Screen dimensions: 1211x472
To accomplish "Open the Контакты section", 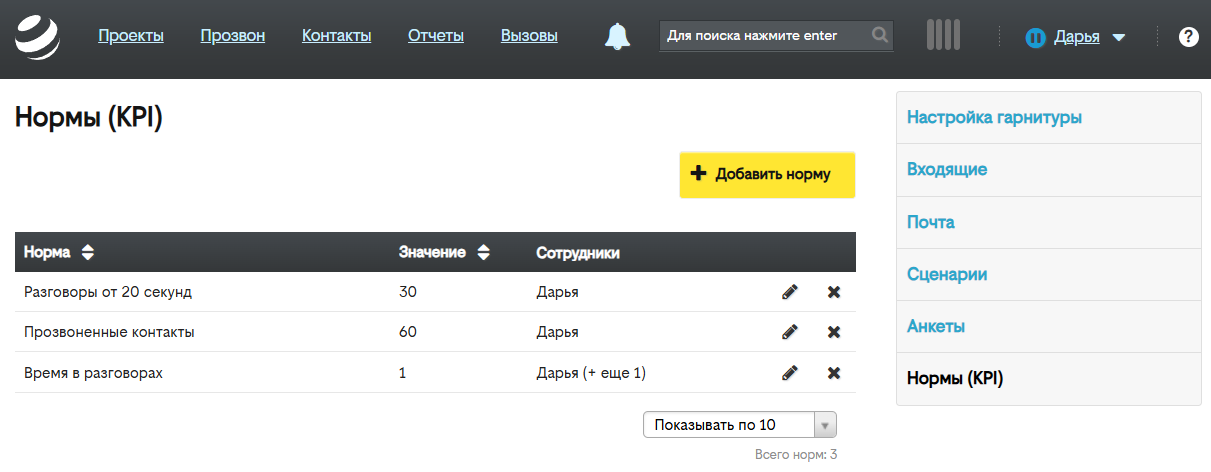I will tap(337, 36).
